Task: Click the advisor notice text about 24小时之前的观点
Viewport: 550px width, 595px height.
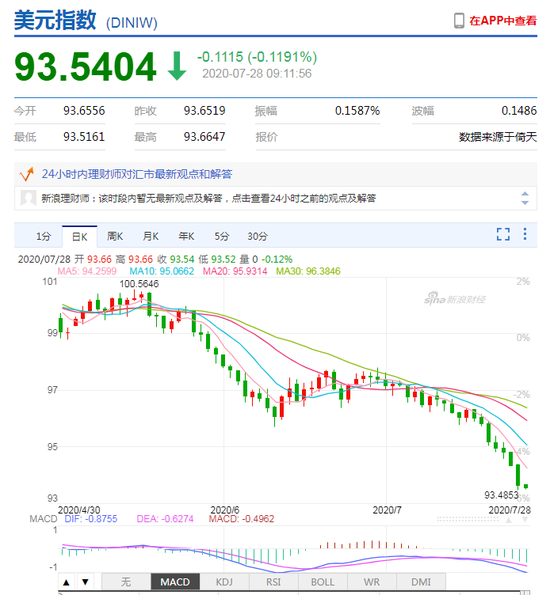Action: point(209,198)
